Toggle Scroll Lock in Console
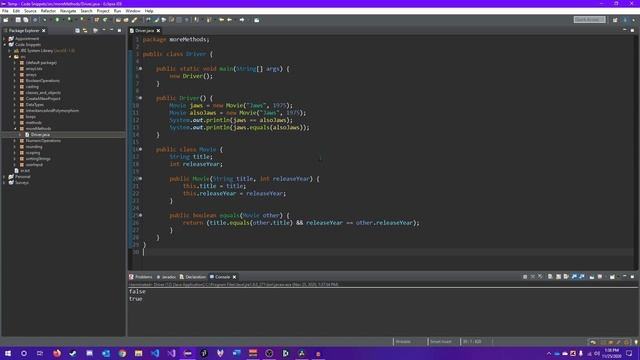 558,277
